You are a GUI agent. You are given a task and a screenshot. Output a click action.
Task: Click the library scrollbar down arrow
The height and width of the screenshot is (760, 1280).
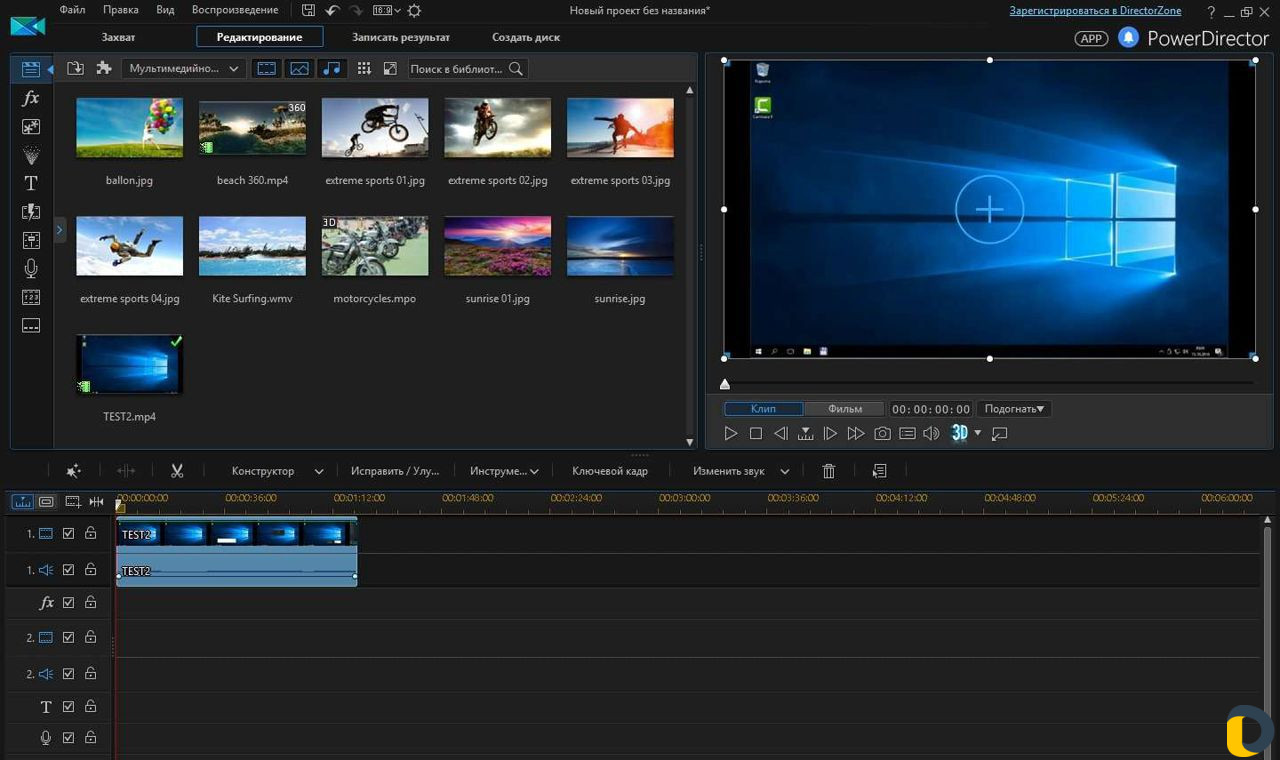pos(689,442)
